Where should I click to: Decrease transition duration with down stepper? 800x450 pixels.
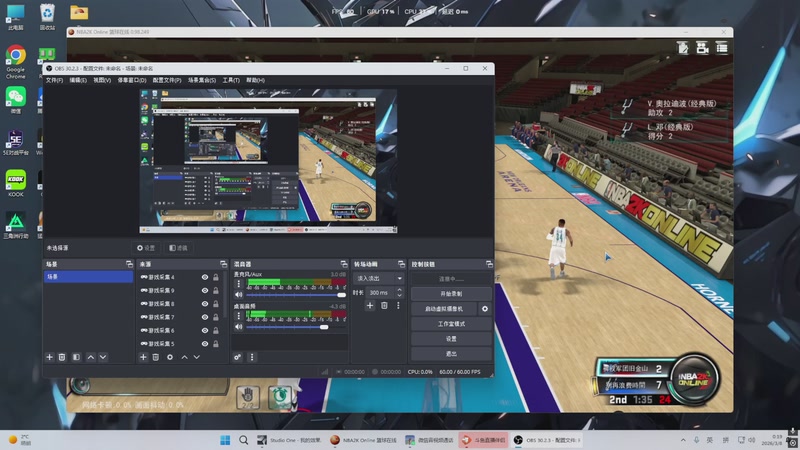(x=399, y=295)
